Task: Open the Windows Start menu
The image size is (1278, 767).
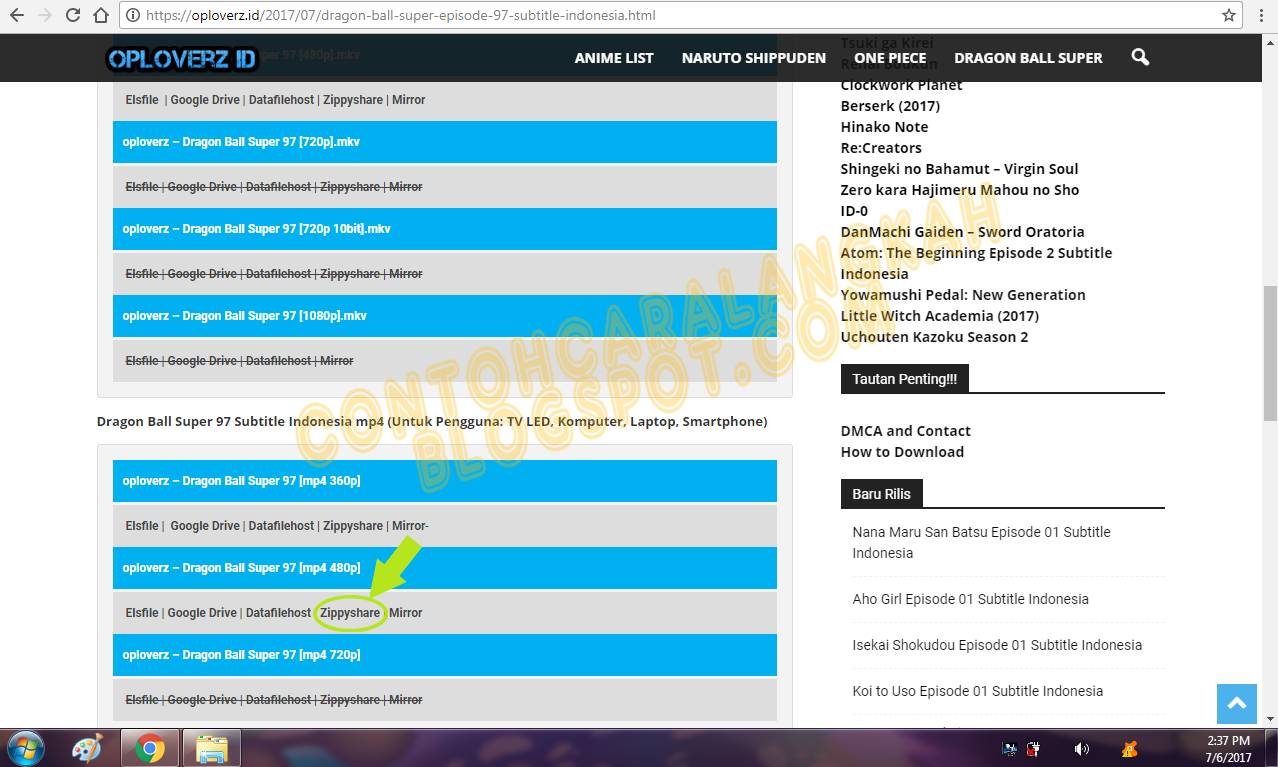Action: (24, 748)
